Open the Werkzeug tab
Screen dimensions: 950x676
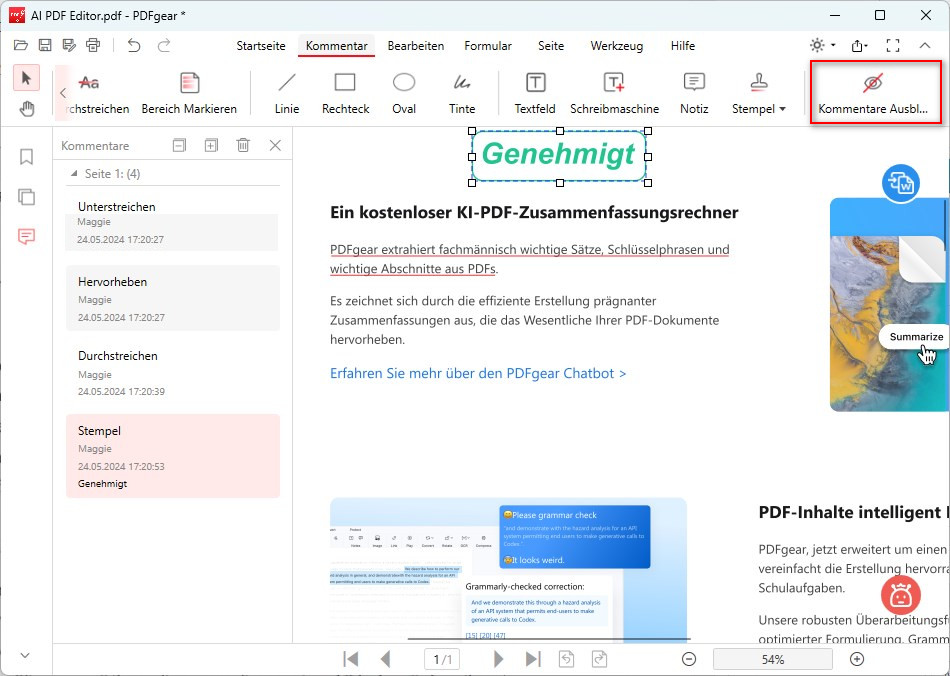coord(616,46)
